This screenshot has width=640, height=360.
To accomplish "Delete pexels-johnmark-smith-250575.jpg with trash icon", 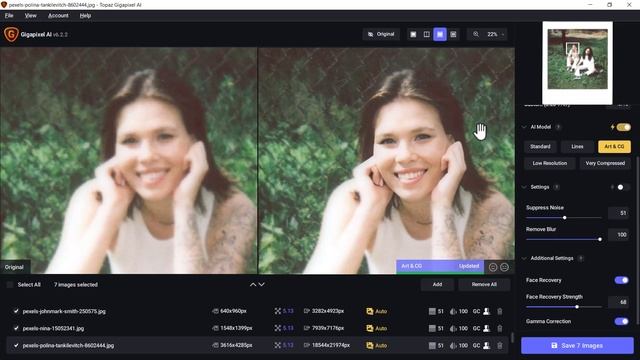I will pos(500,311).
